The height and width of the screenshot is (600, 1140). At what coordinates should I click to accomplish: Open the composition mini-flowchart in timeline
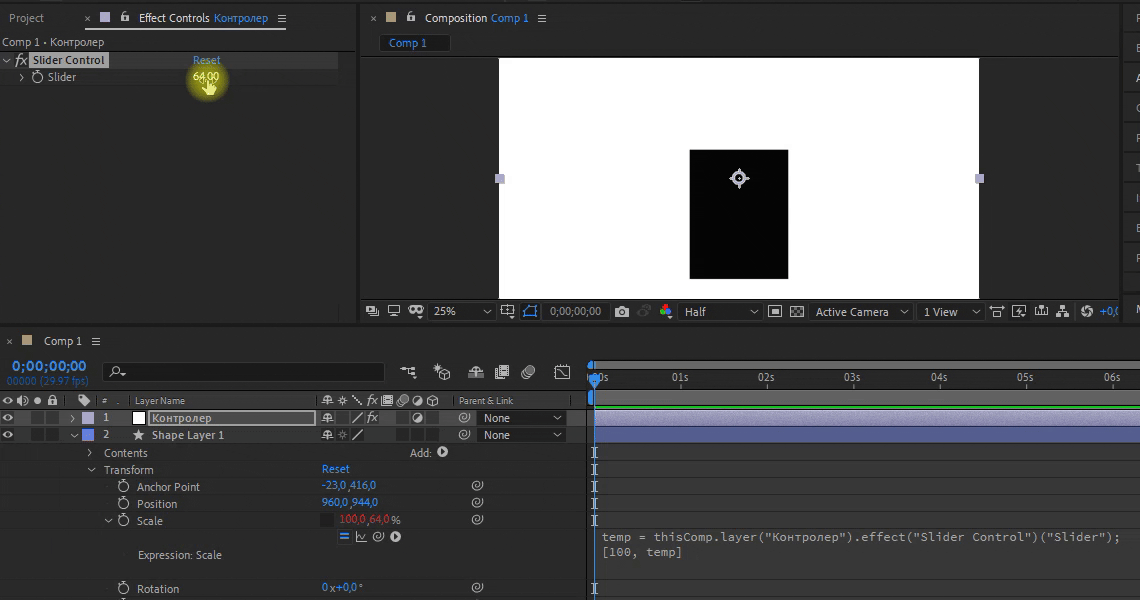click(409, 372)
